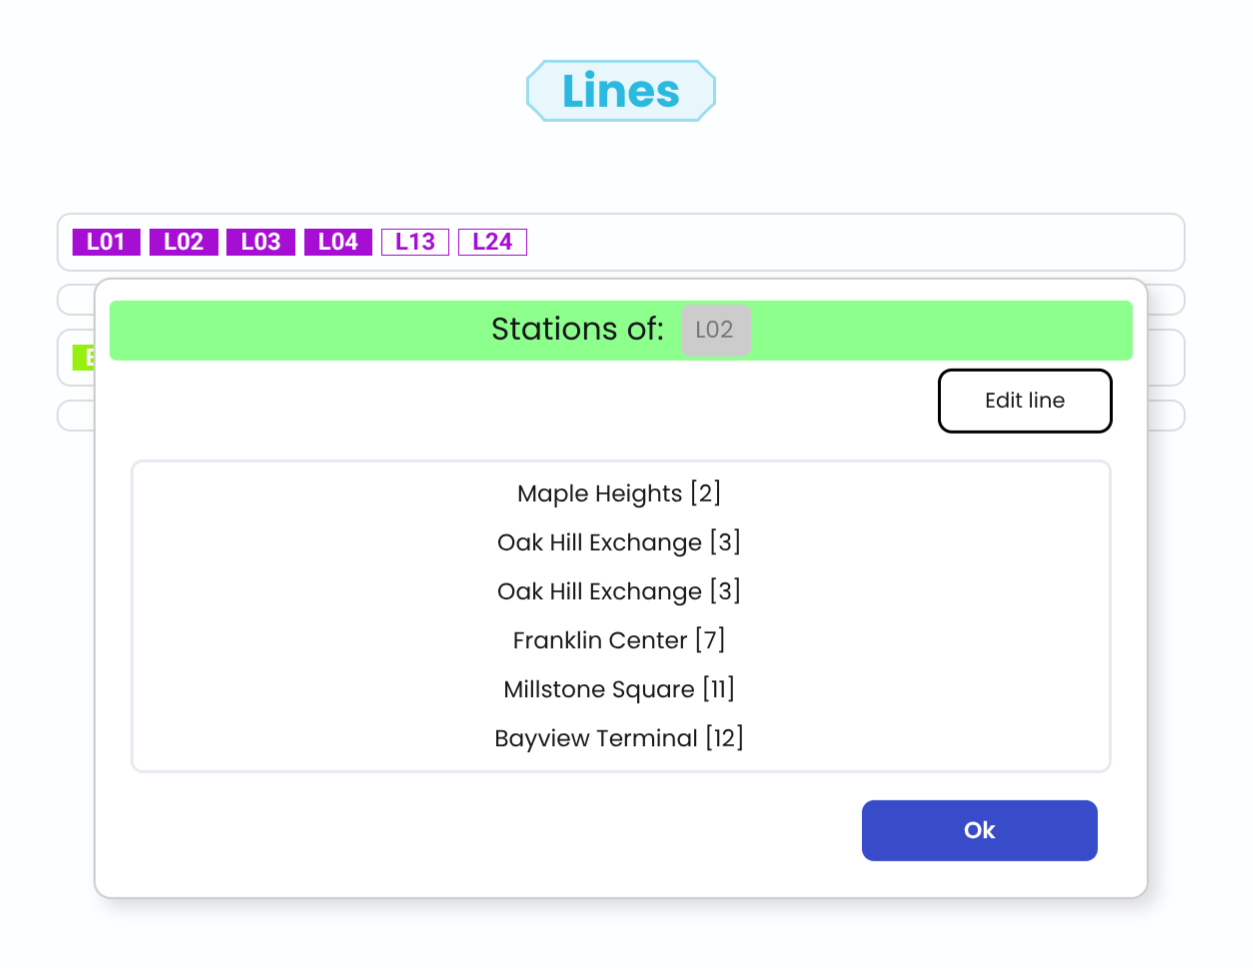Select the outlined L13 line tag

(x=415, y=242)
